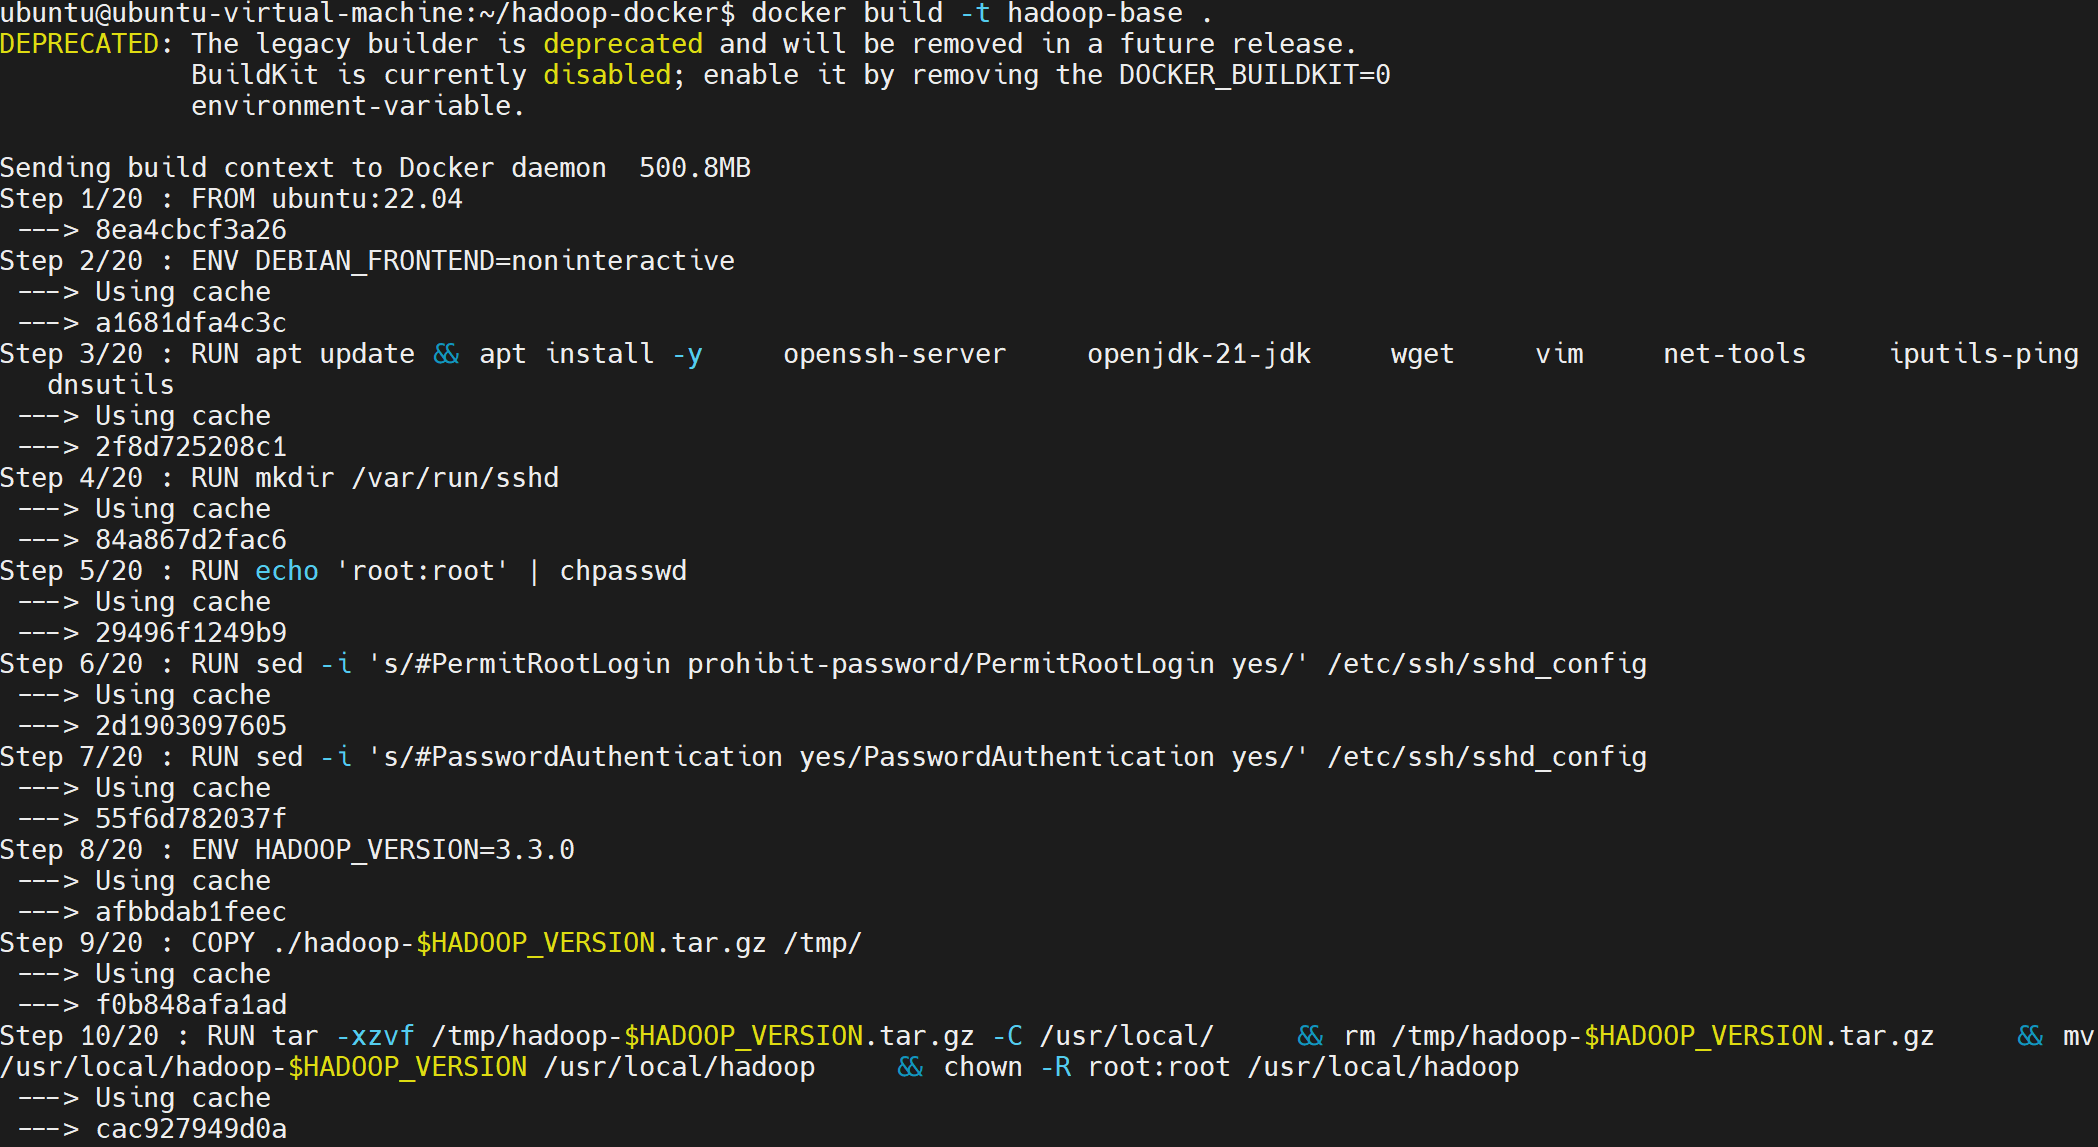The height and width of the screenshot is (1147, 2098).
Task: Click the 'docker build' command text
Action: tap(846, 13)
